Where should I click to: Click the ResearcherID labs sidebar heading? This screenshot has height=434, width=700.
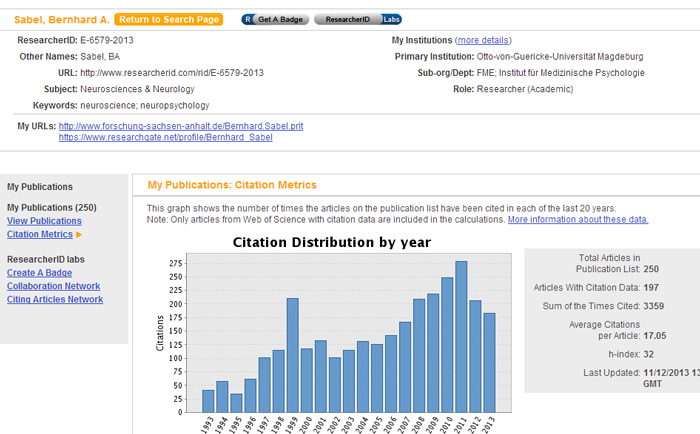click(46, 259)
